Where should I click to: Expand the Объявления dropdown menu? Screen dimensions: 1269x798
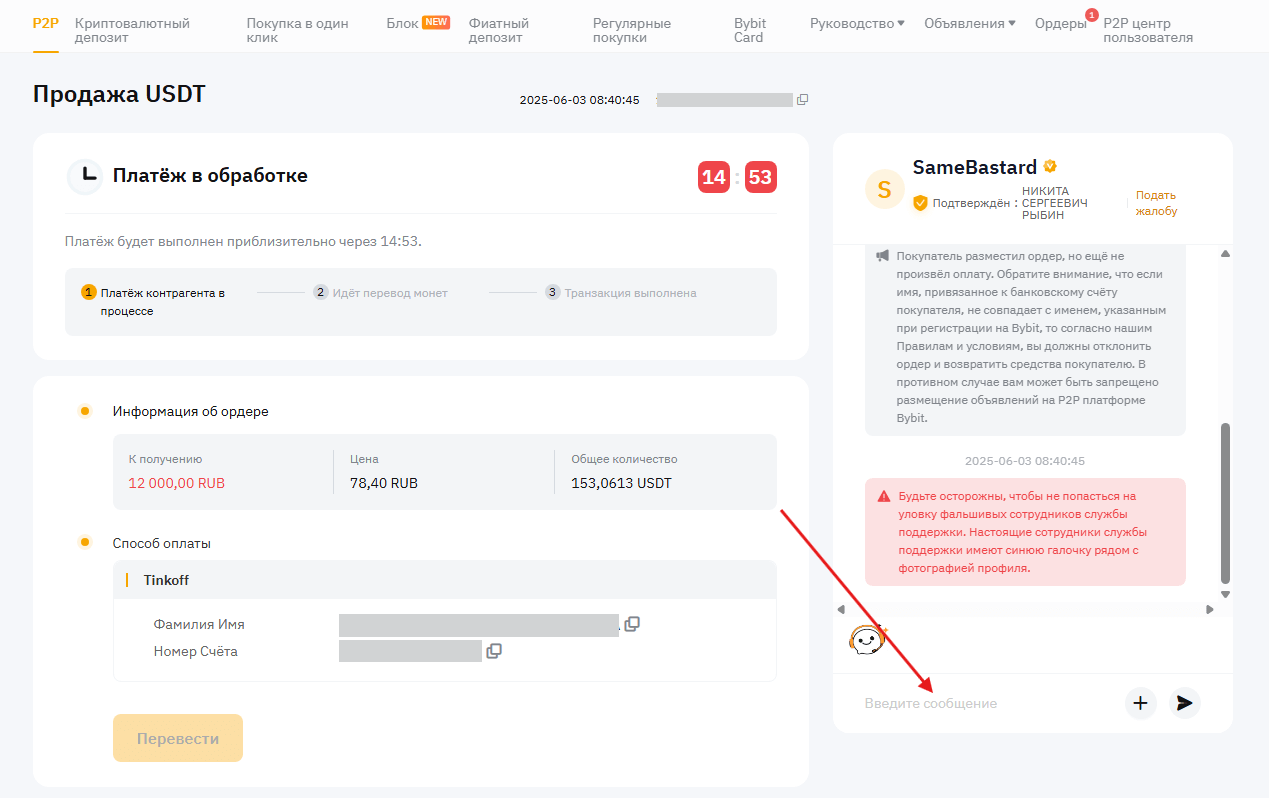(969, 23)
